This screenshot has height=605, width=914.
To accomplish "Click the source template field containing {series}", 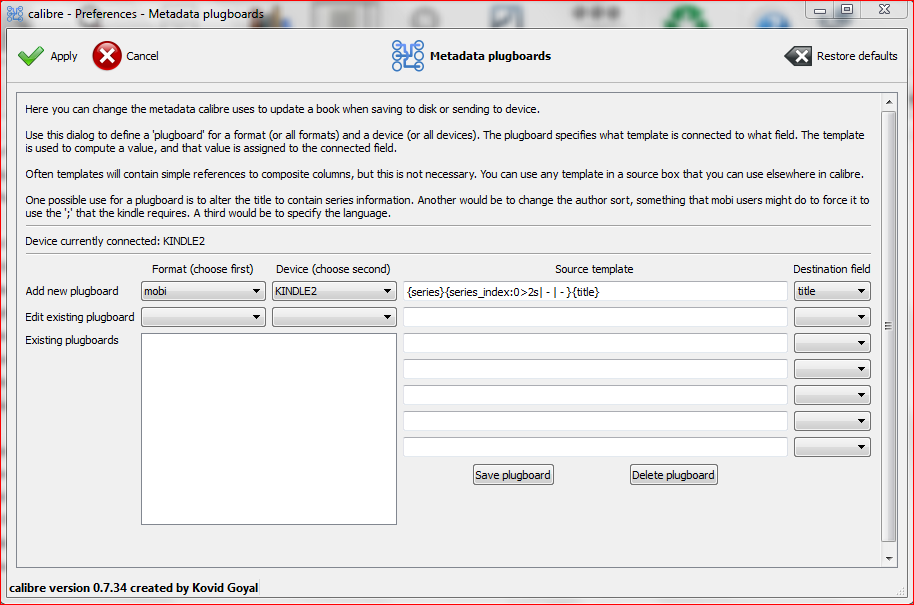I will click(595, 291).
